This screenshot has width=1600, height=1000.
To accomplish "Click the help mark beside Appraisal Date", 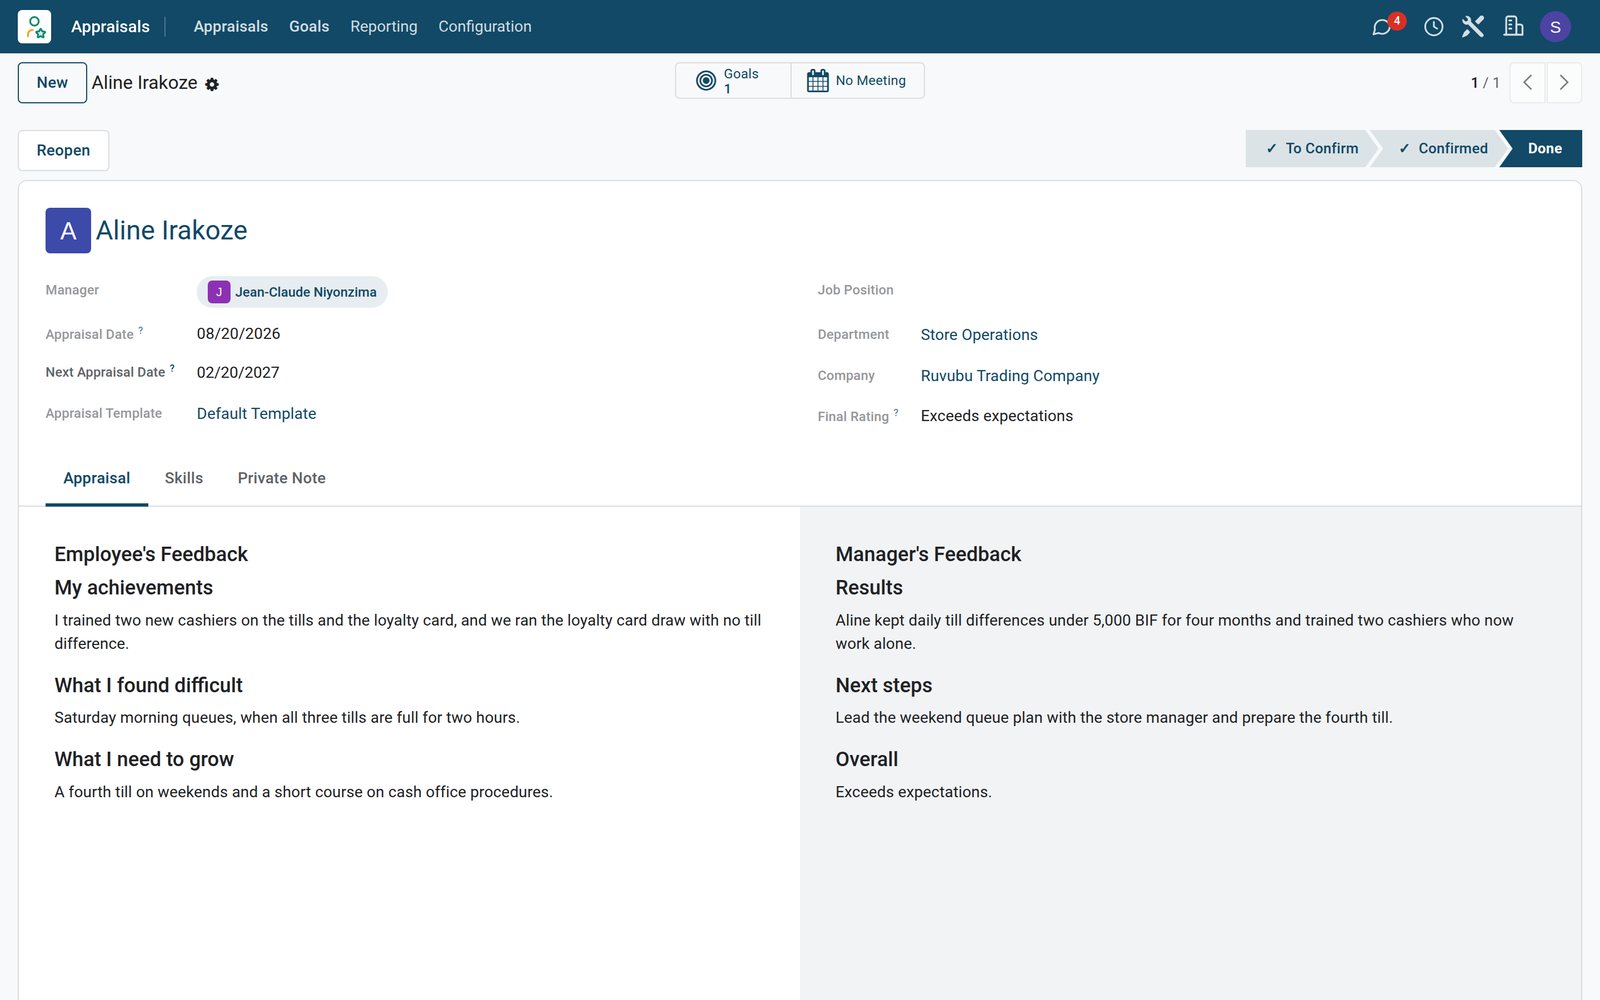I will (x=141, y=330).
